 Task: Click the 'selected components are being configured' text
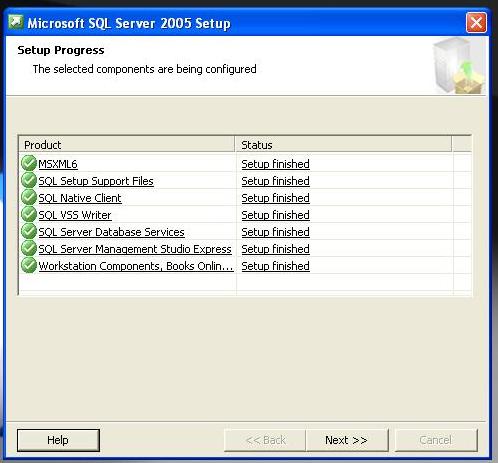[145, 69]
